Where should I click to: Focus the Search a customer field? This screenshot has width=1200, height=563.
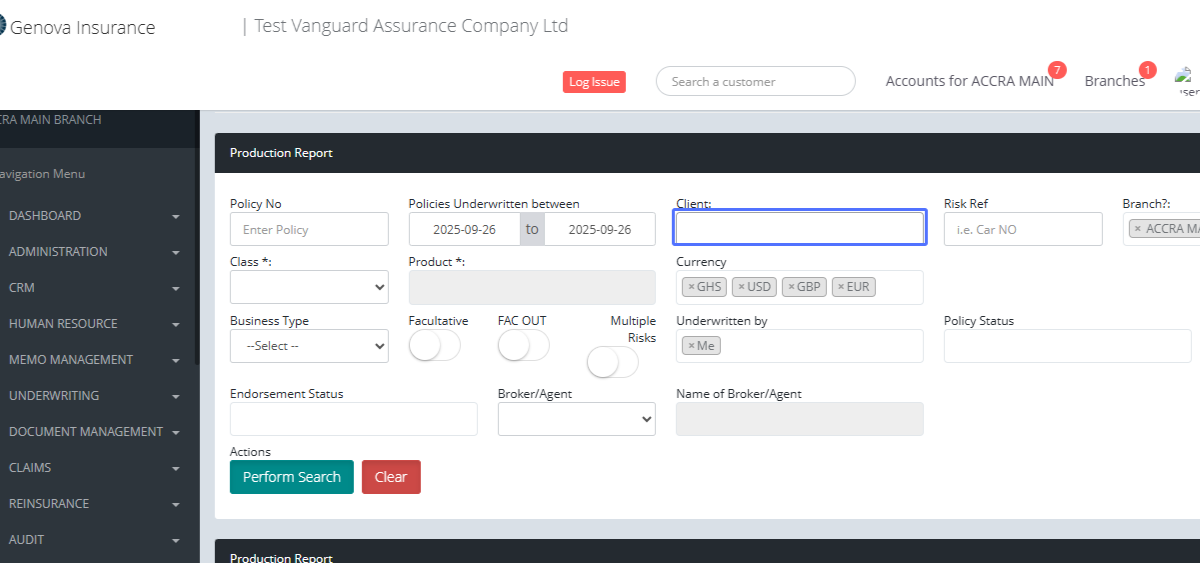click(755, 82)
